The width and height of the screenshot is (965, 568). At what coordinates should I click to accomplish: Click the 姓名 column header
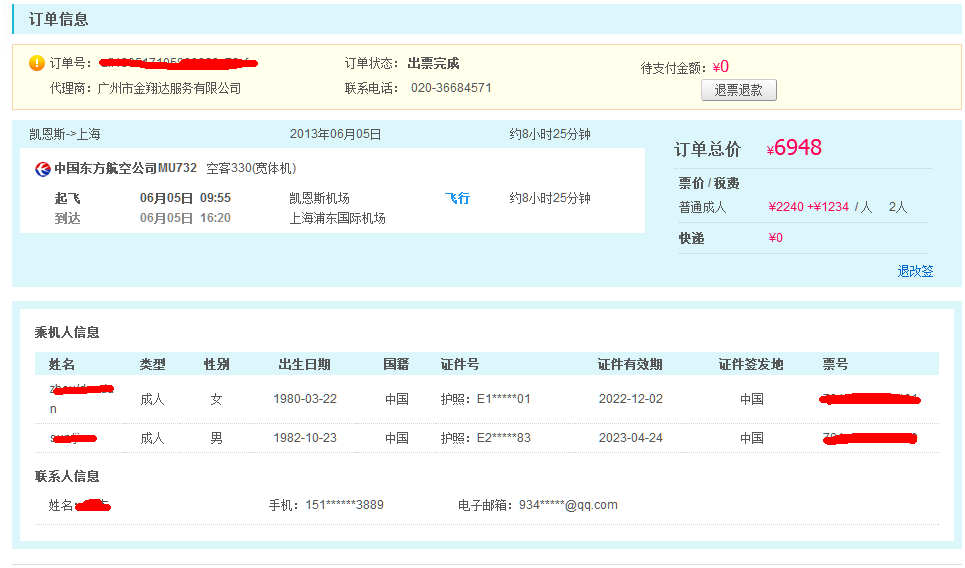tap(62, 364)
